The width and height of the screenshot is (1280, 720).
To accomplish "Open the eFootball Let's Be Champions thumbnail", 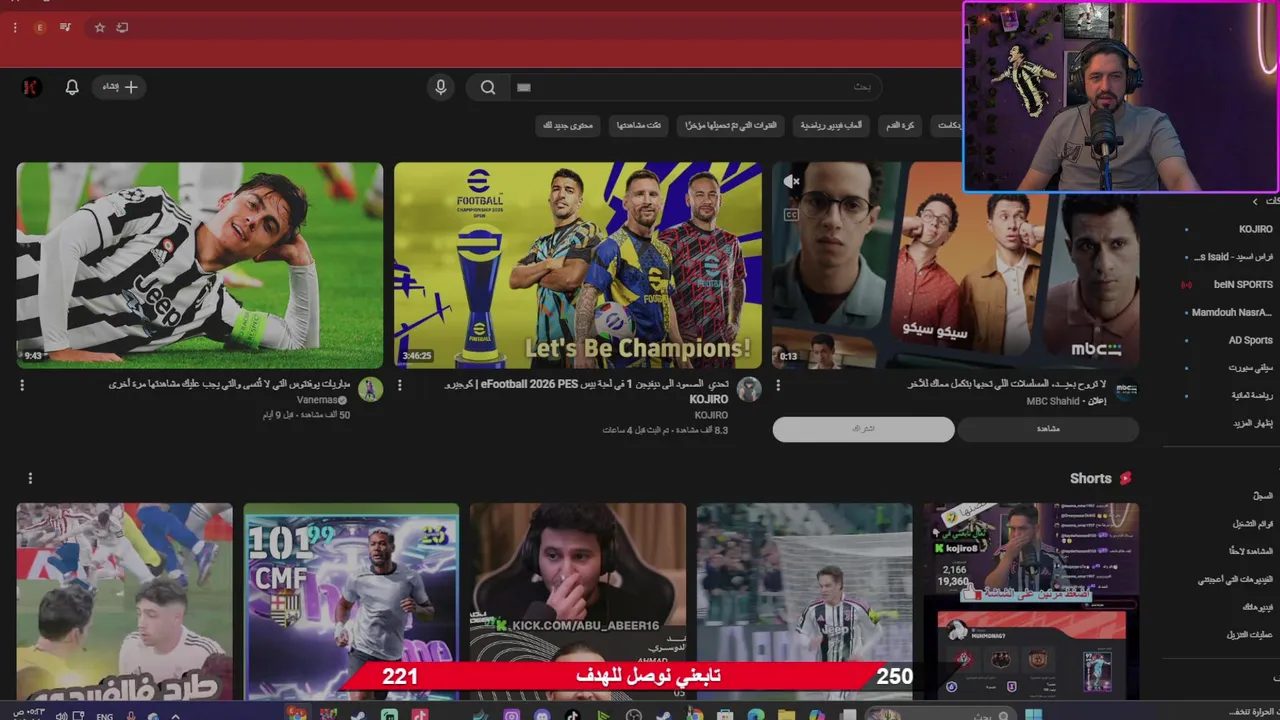I will coord(577,265).
